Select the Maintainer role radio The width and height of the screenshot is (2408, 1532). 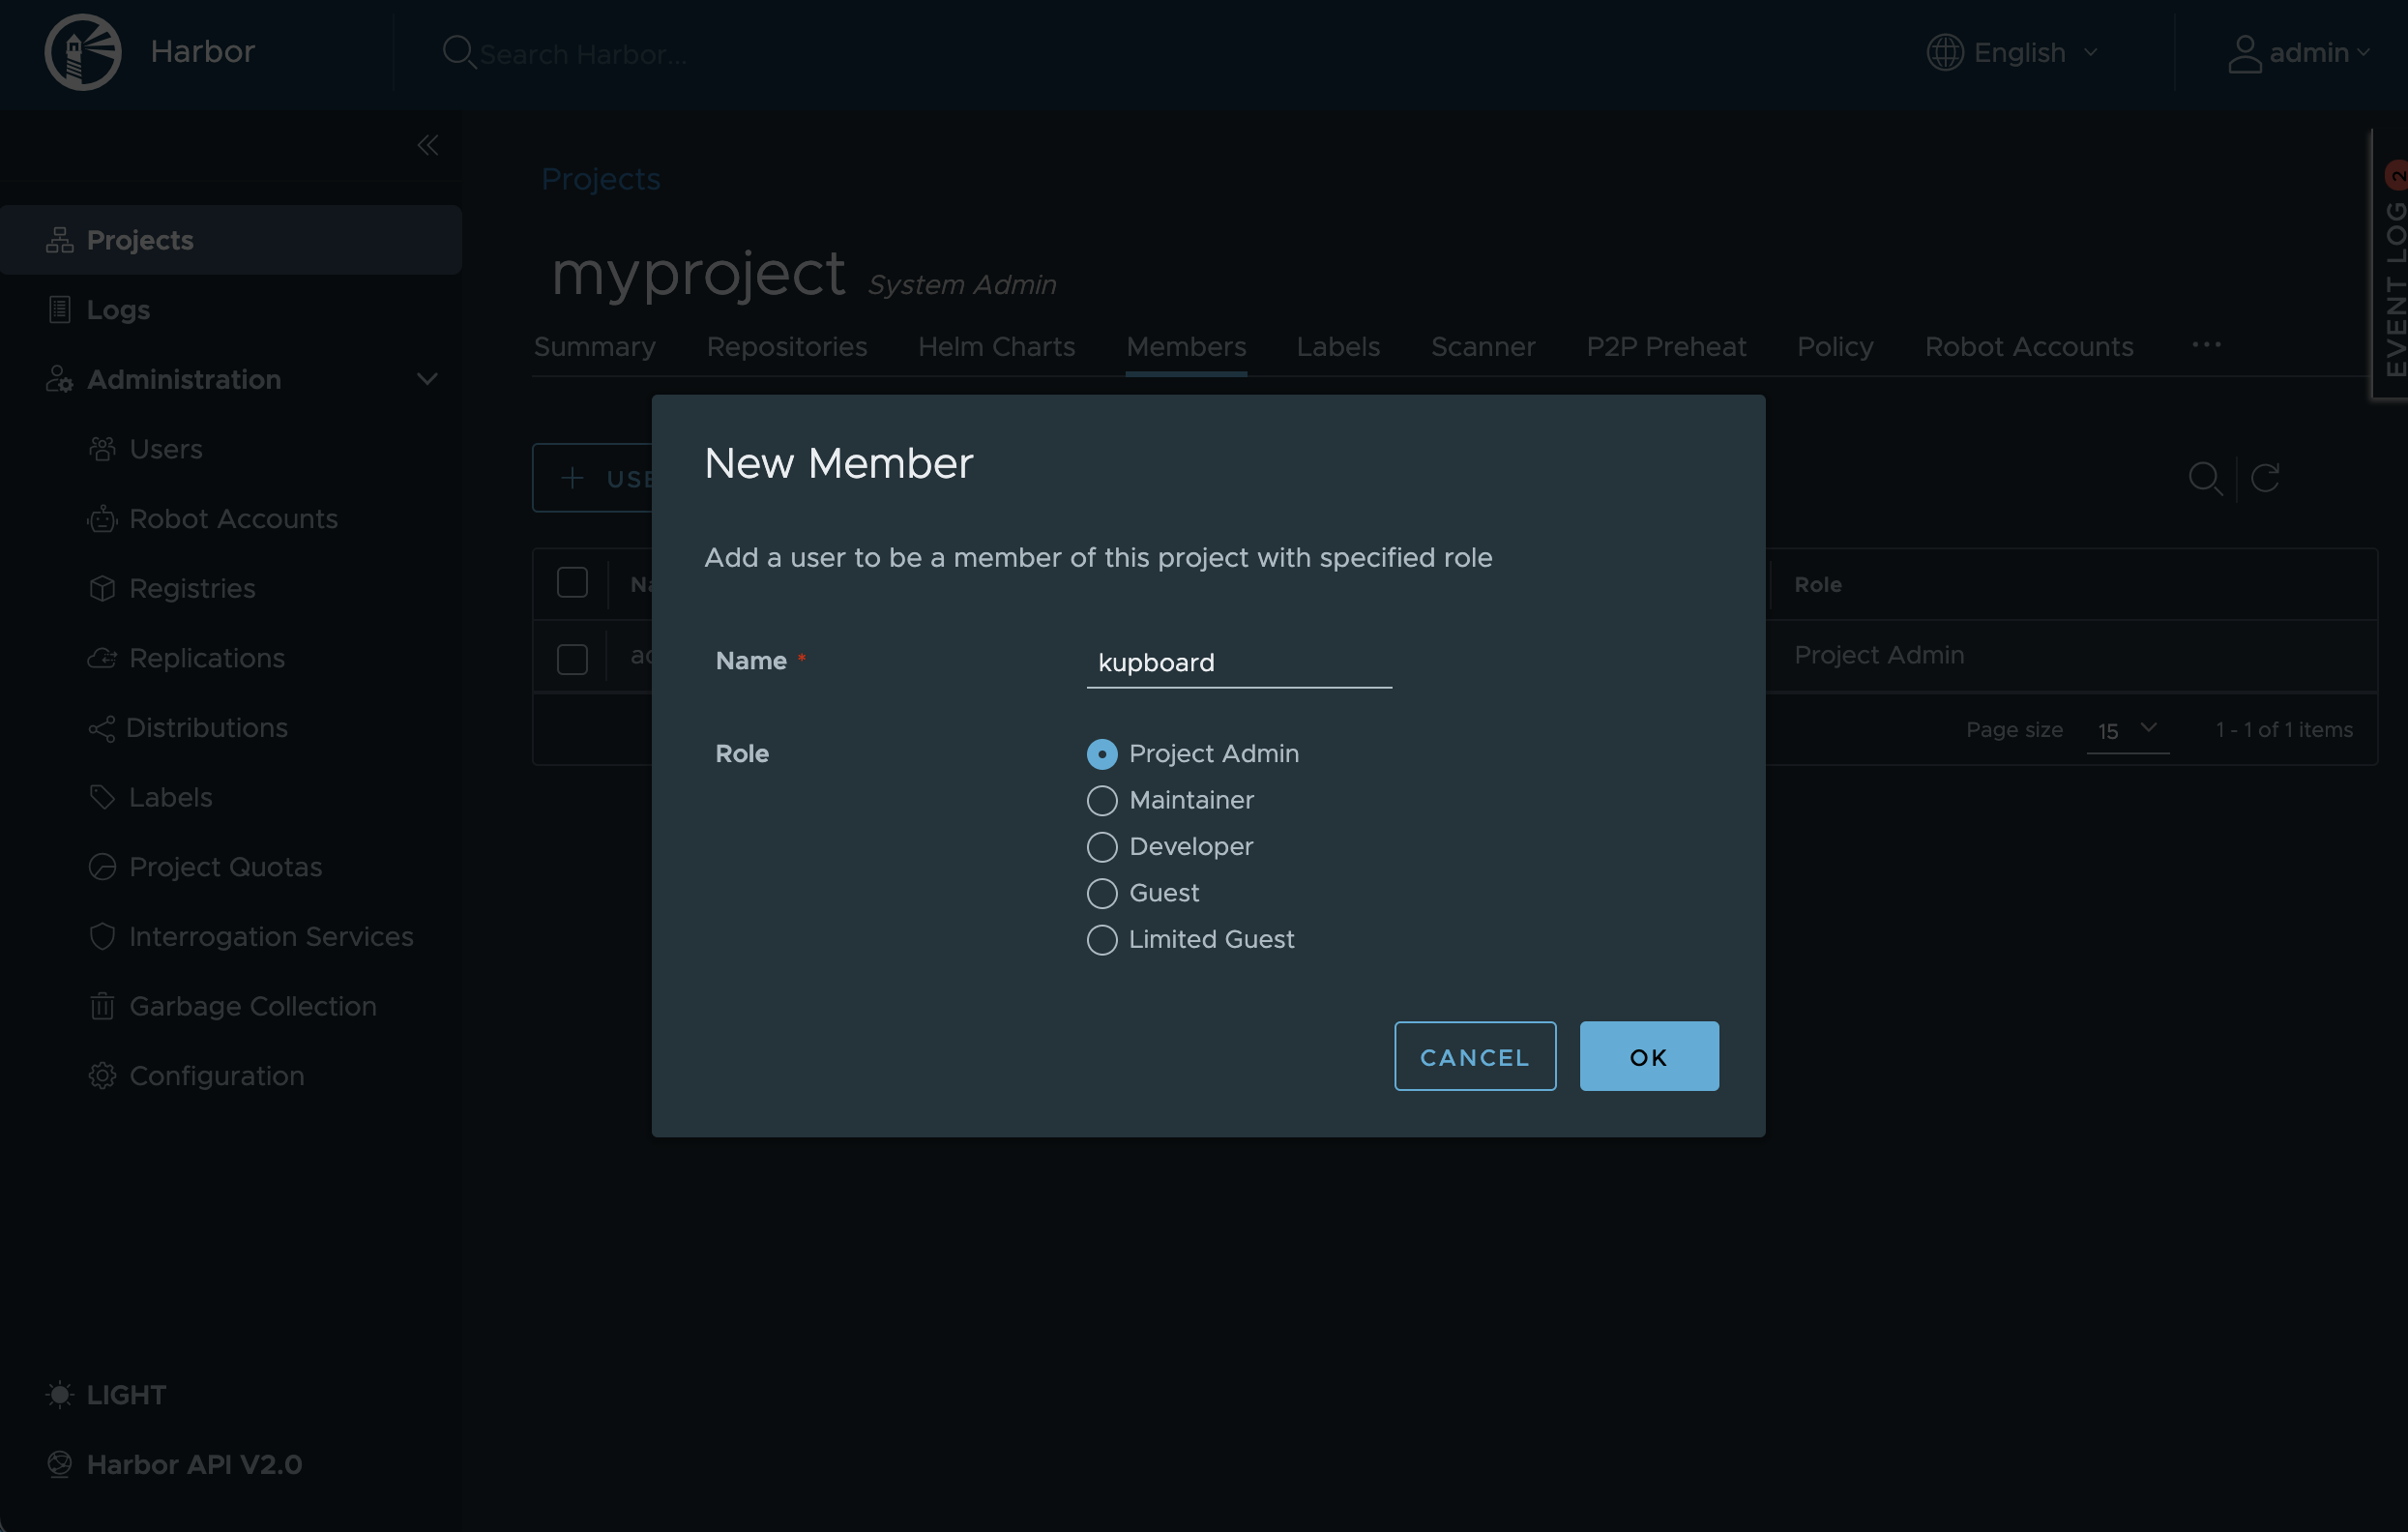click(x=1101, y=800)
